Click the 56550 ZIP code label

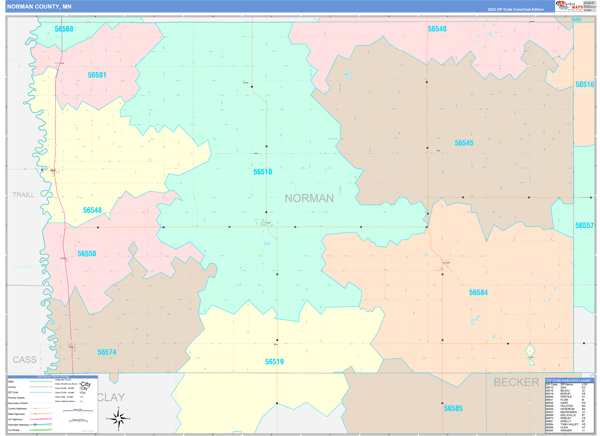(87, 254)
